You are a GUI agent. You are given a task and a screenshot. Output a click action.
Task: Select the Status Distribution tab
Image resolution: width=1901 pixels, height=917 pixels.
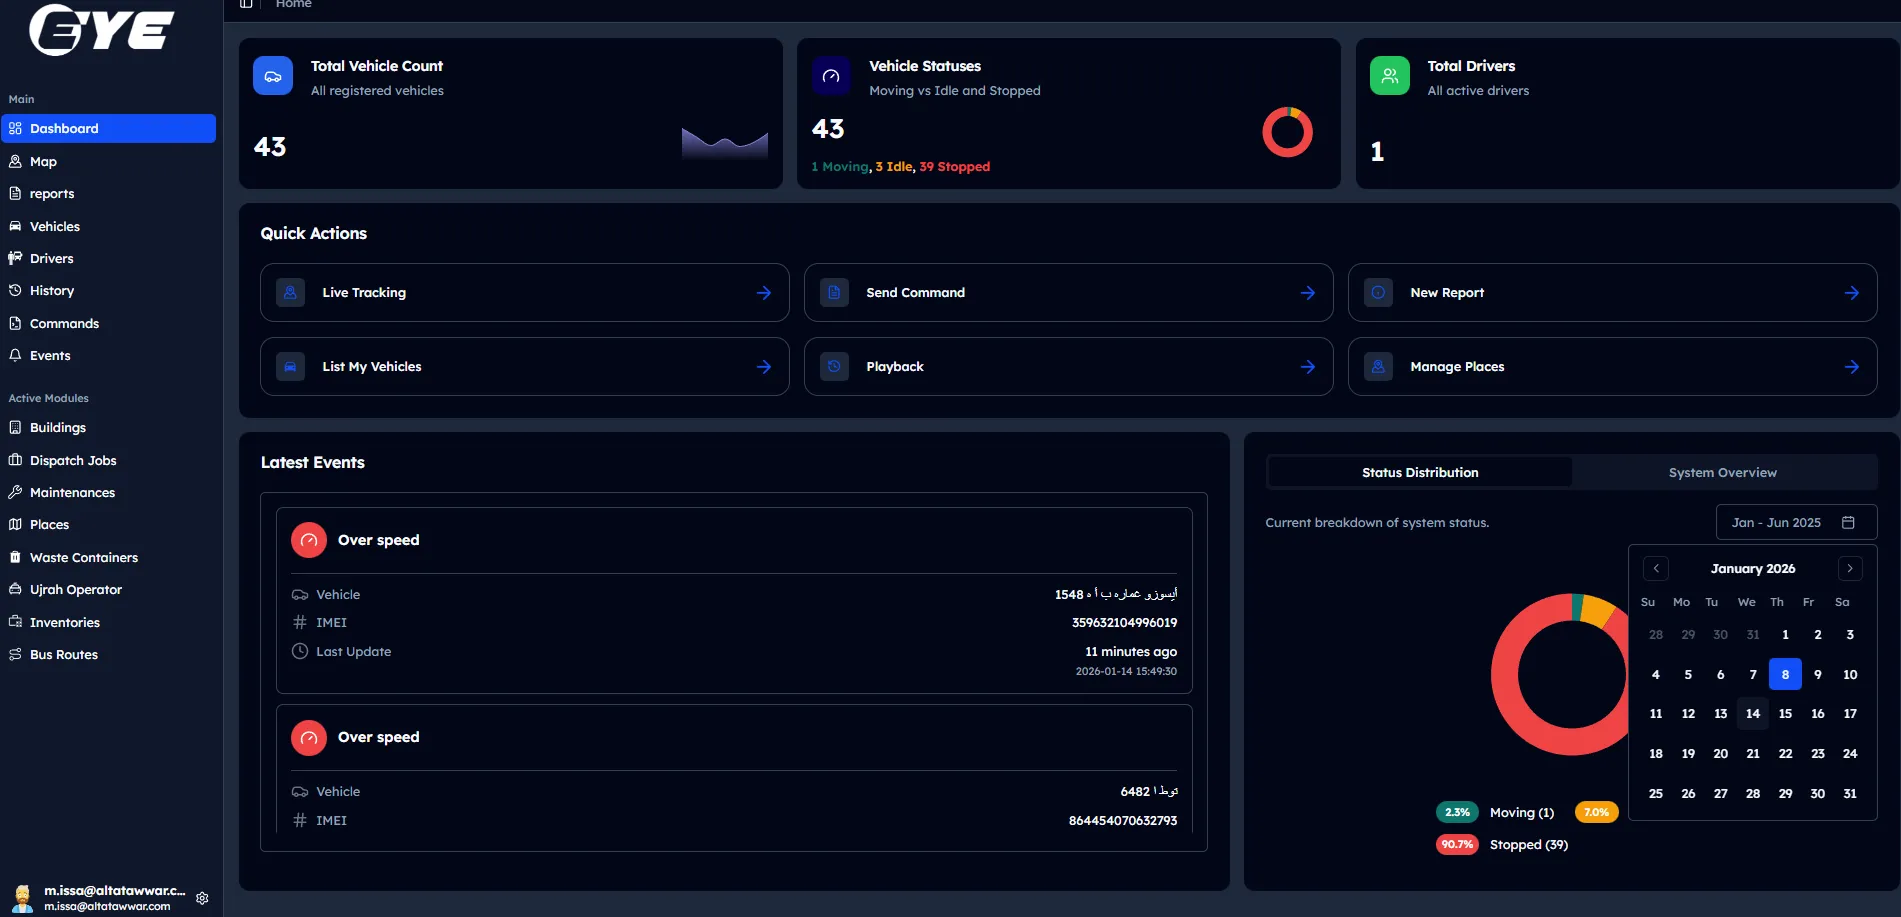1419,473
